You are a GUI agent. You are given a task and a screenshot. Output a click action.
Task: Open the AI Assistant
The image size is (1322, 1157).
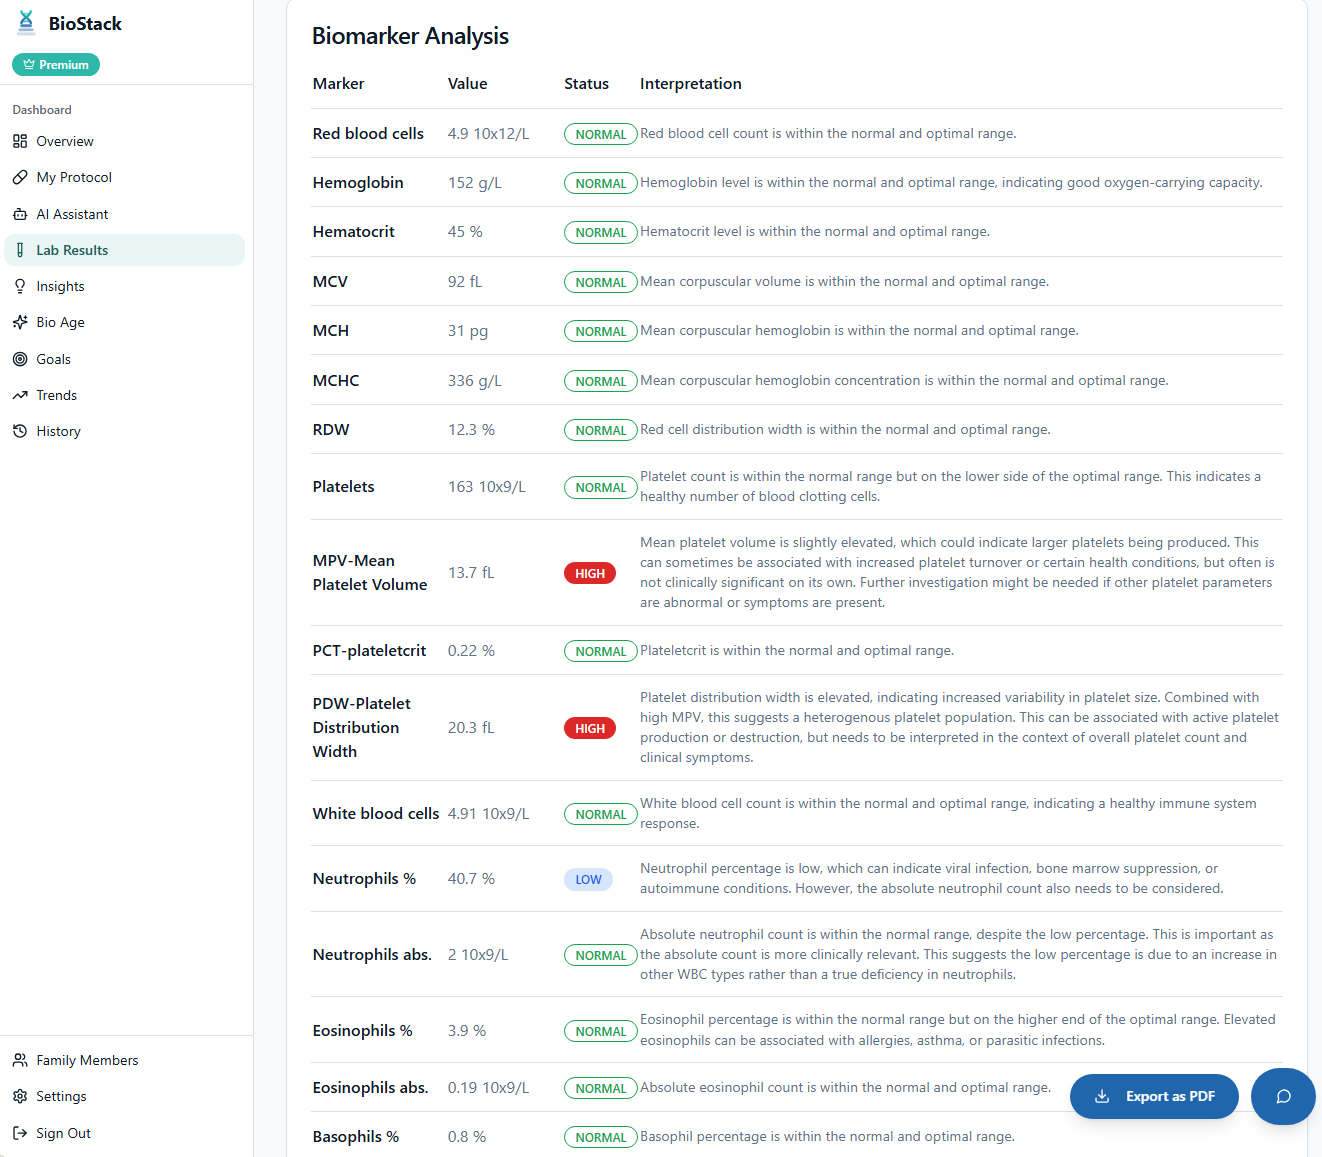point(72,213)
